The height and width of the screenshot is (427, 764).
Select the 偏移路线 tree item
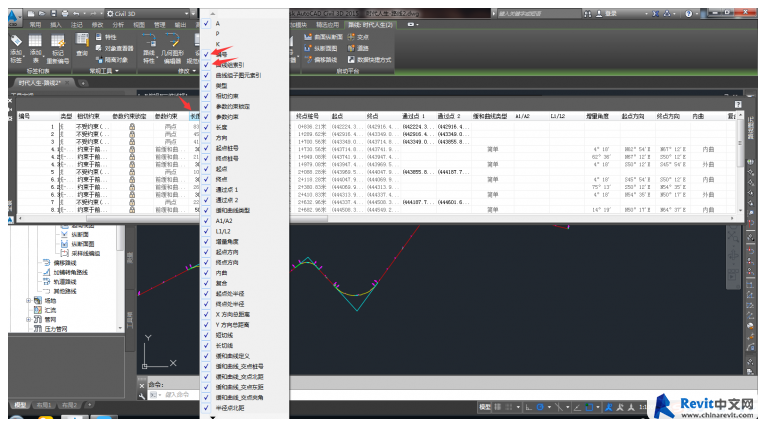coord(64,263)
